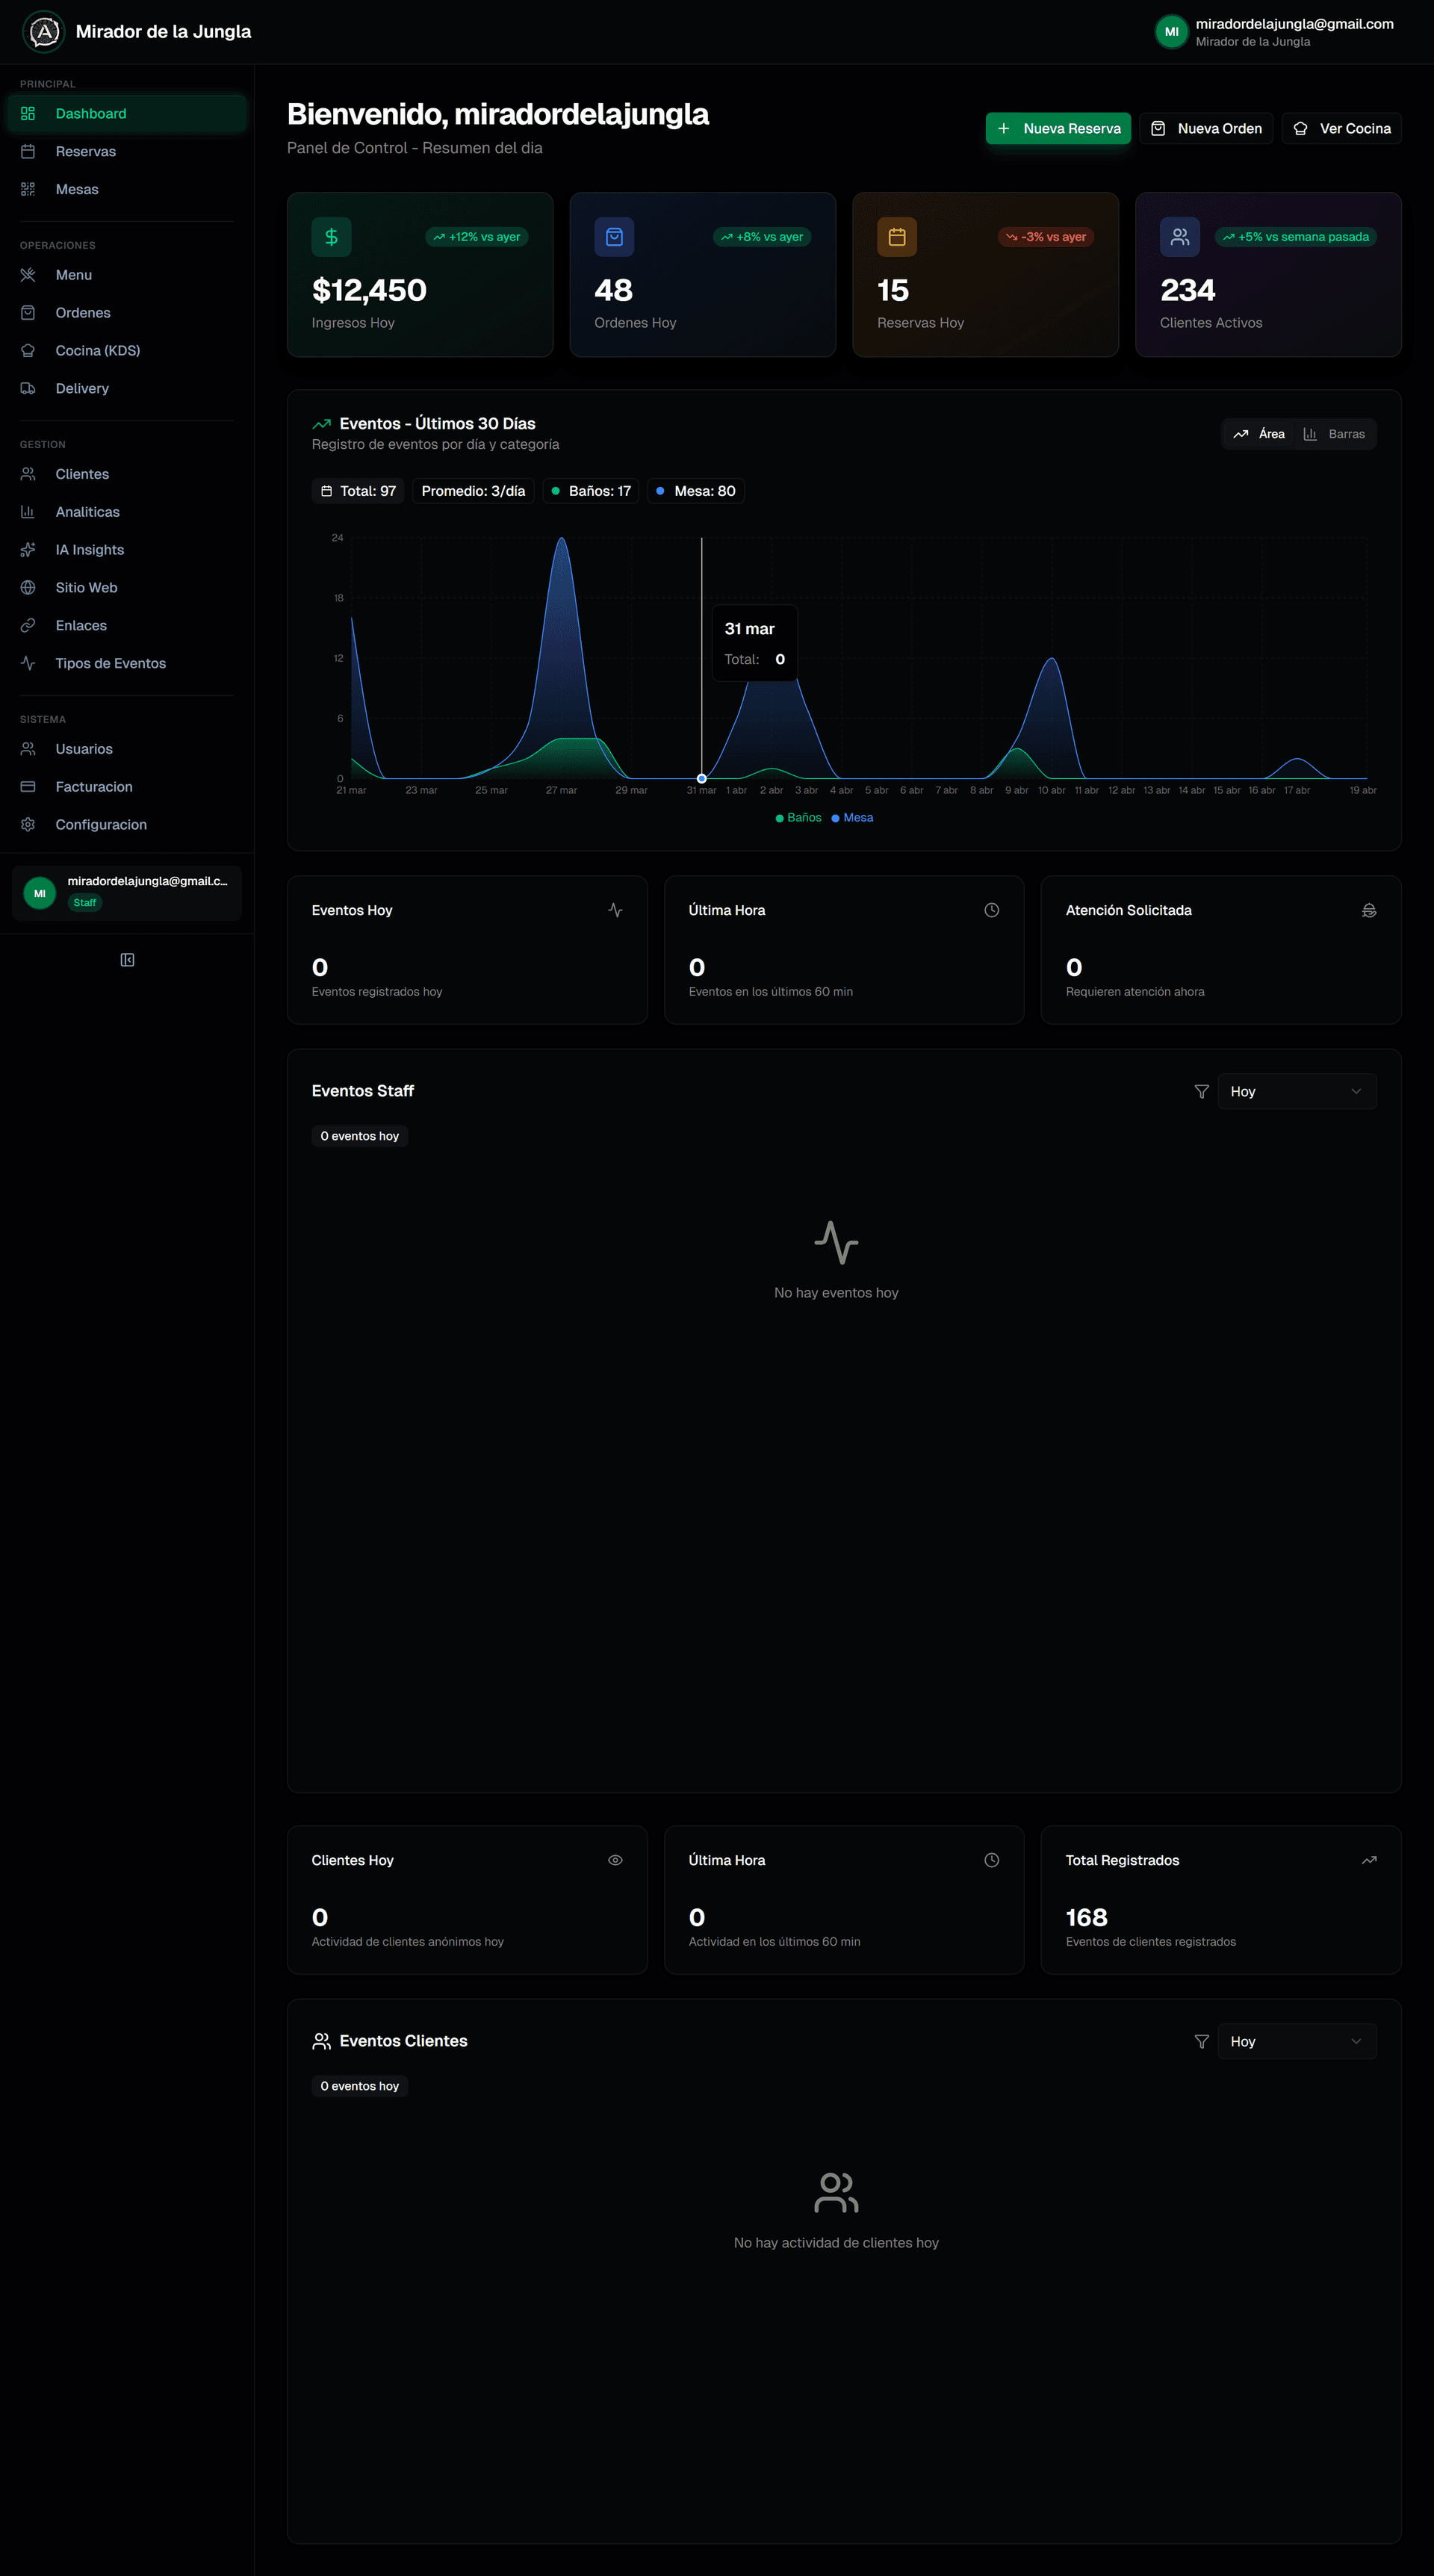Click the activity pulse icon on Eventos Hoy card

[x=615, y=910]
